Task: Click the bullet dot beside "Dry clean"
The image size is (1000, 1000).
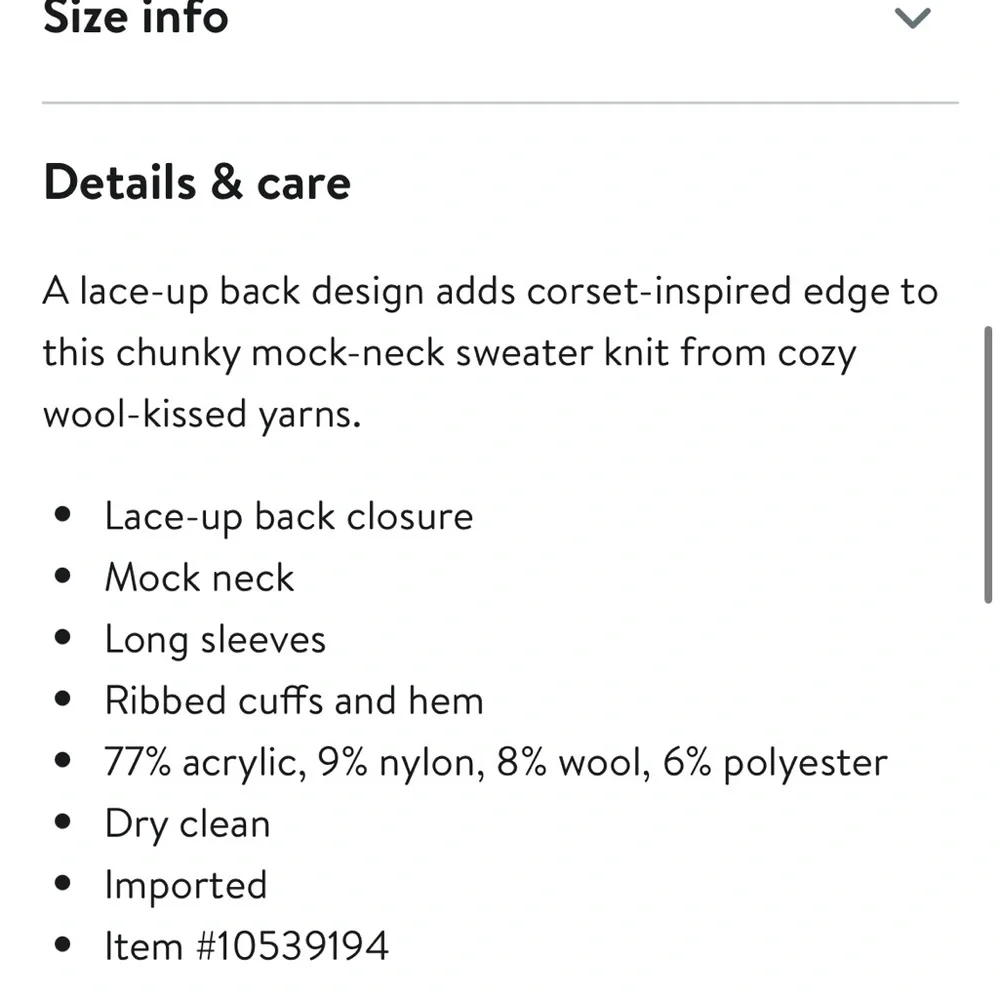Action: pos(65,824)
